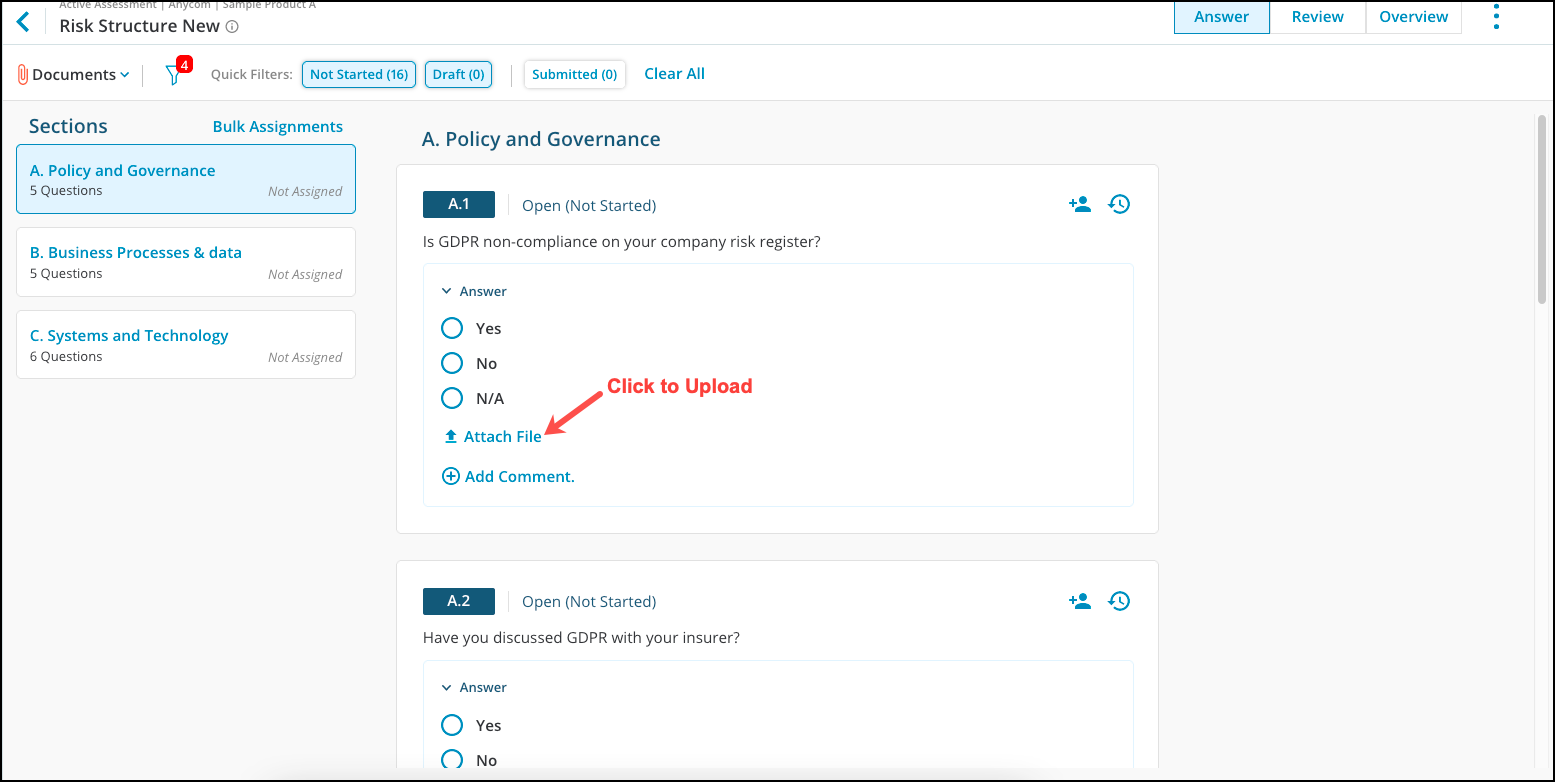Click Open (Not Started) status on A.1
The image size is (1555, 782).
[x=589, y=206]
